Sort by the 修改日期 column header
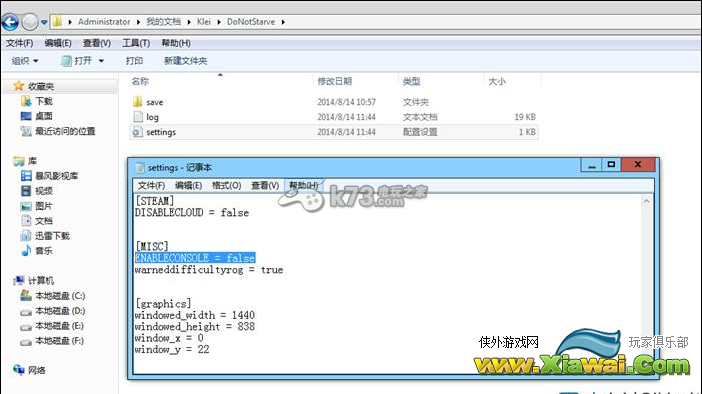The height and width of the screenshot is (394, 702). [x=334, y=81]
